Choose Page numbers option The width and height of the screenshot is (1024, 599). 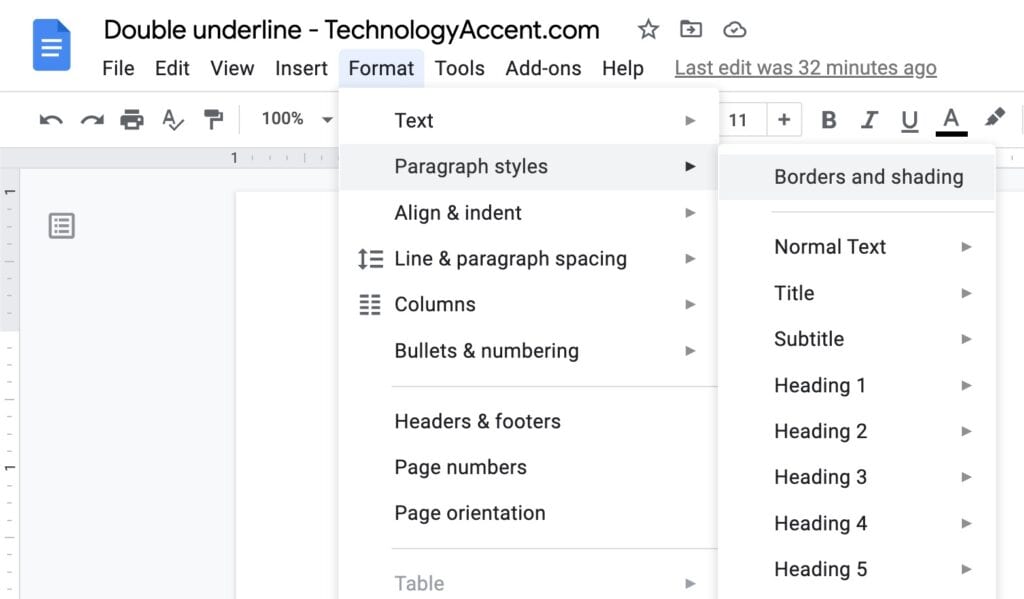click(x=528, y=467)
